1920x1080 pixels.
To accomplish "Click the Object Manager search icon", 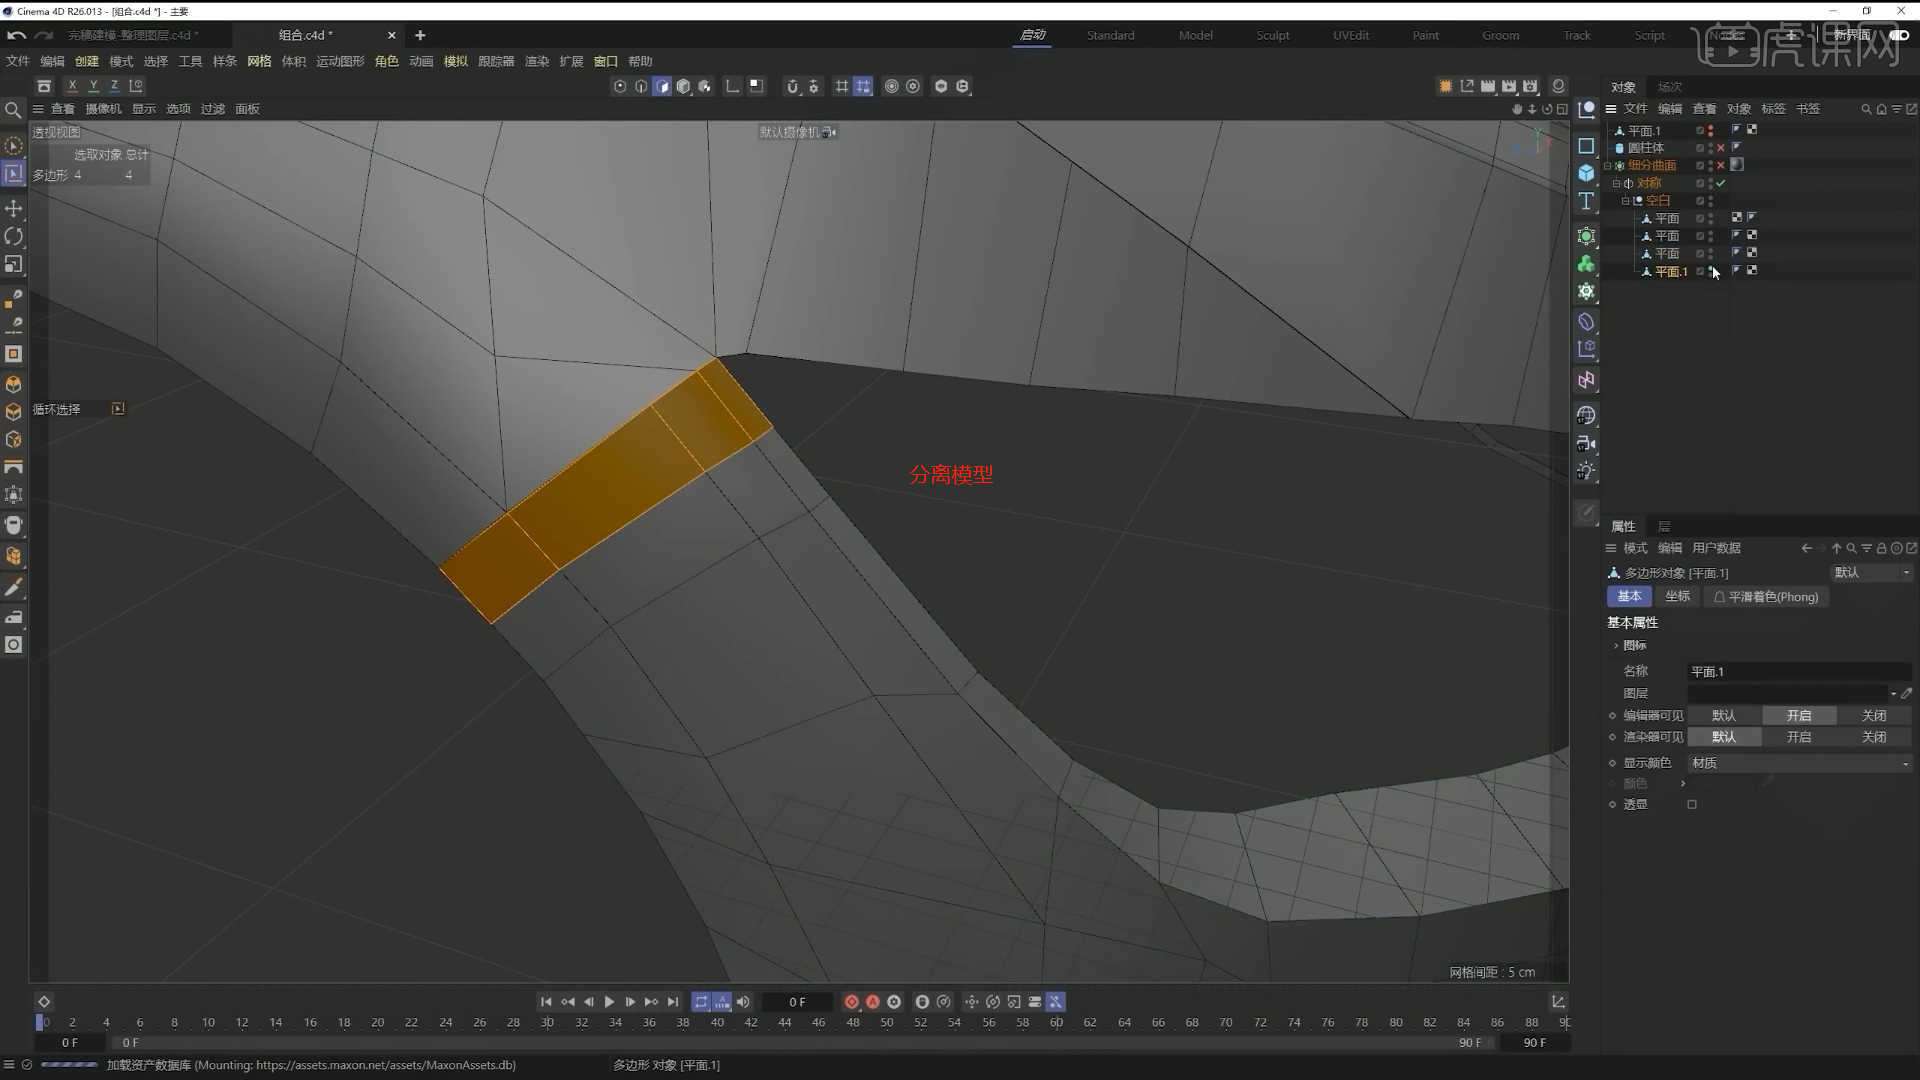I will tap(1866, 109).
